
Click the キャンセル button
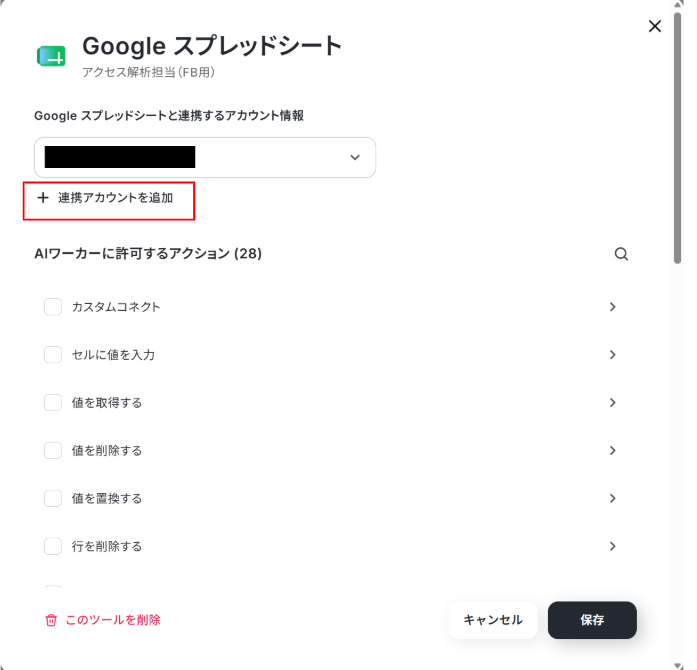point(493,620)
